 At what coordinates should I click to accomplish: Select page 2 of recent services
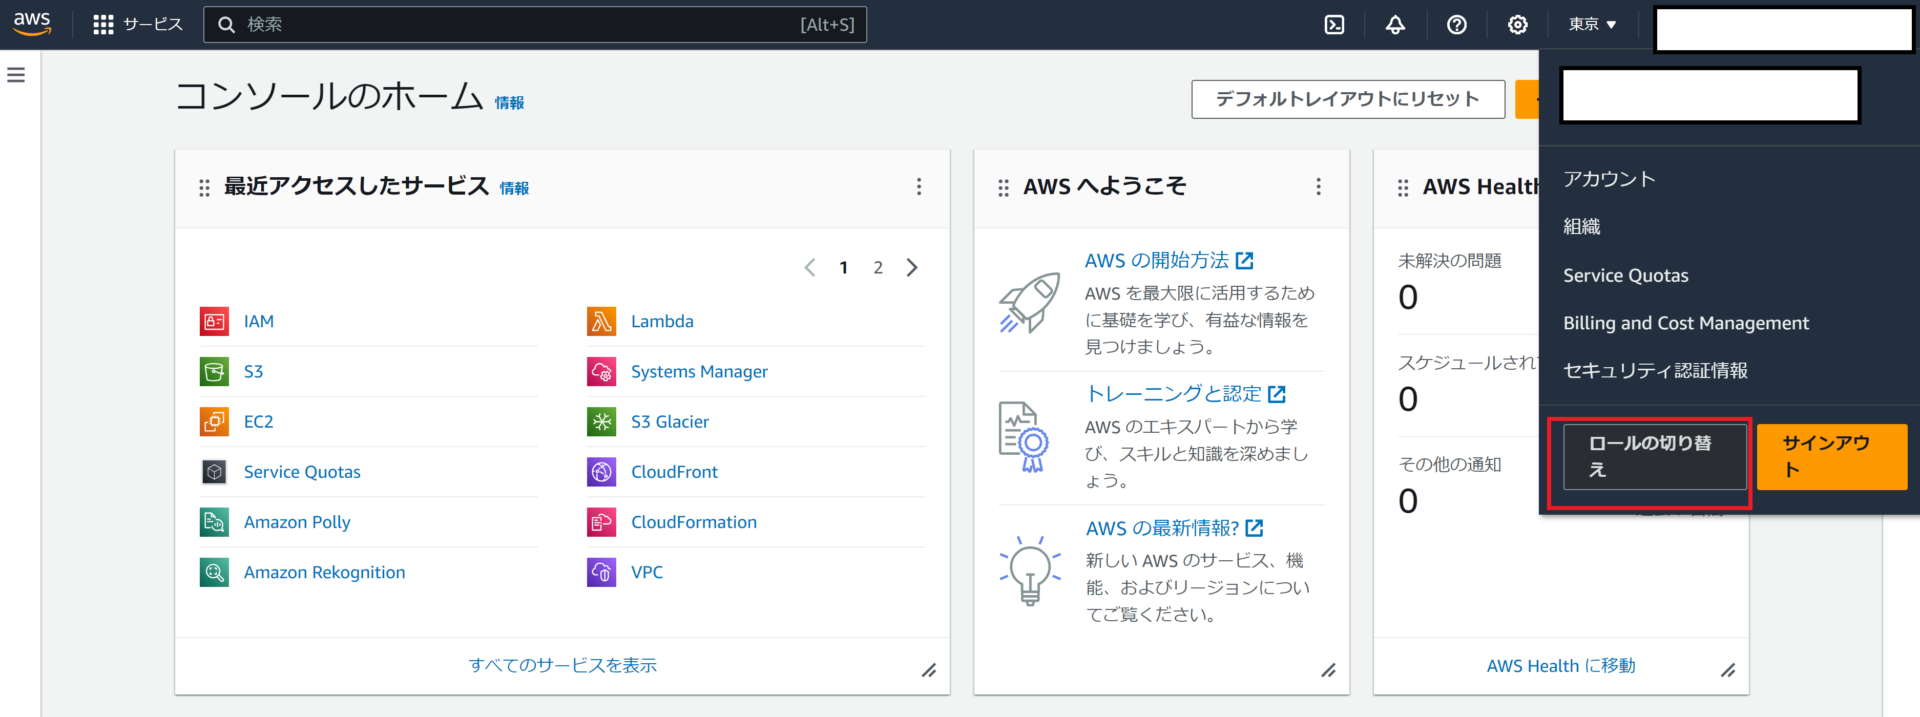pos(878,267)
